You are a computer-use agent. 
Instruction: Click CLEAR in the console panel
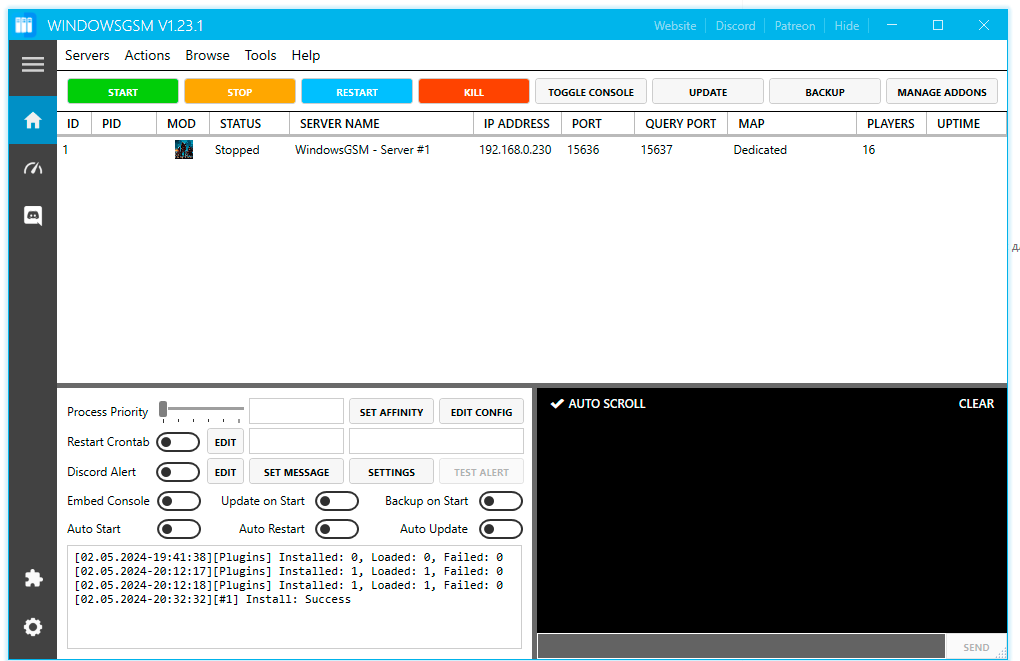tap(976, 403)
